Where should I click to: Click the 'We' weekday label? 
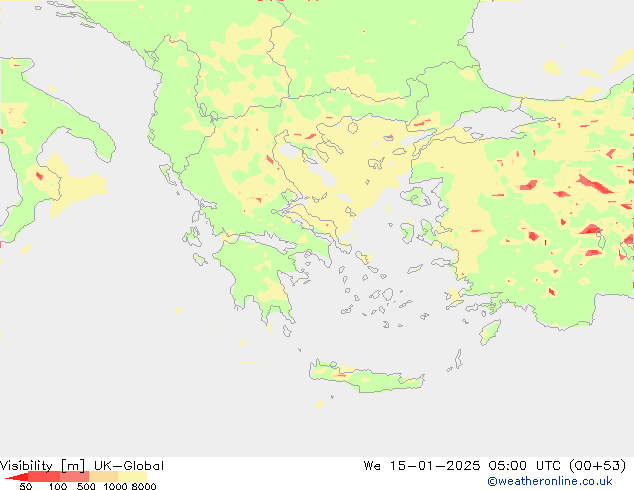click(372, 466)
